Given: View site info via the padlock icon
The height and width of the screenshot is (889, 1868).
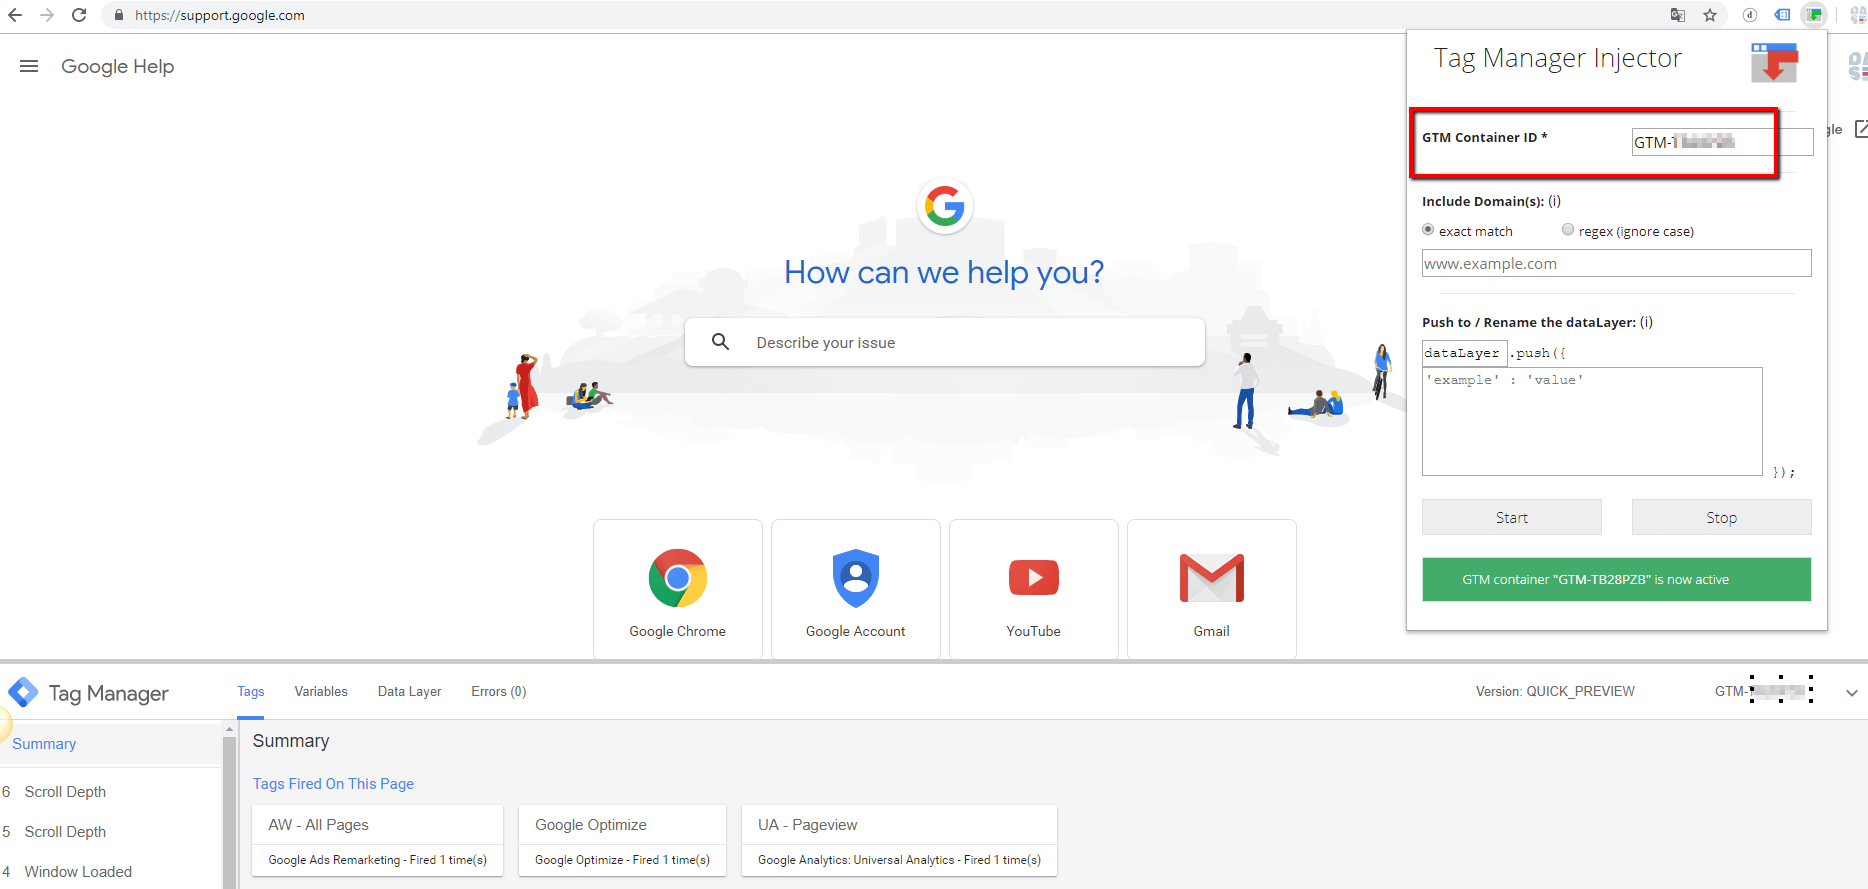Looking at the screenshot, I should tap(118, 15).
